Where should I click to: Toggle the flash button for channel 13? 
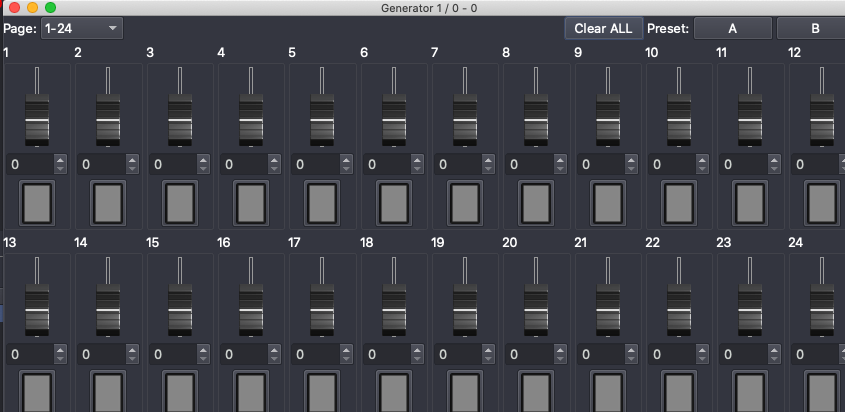[x=37, y=391]
